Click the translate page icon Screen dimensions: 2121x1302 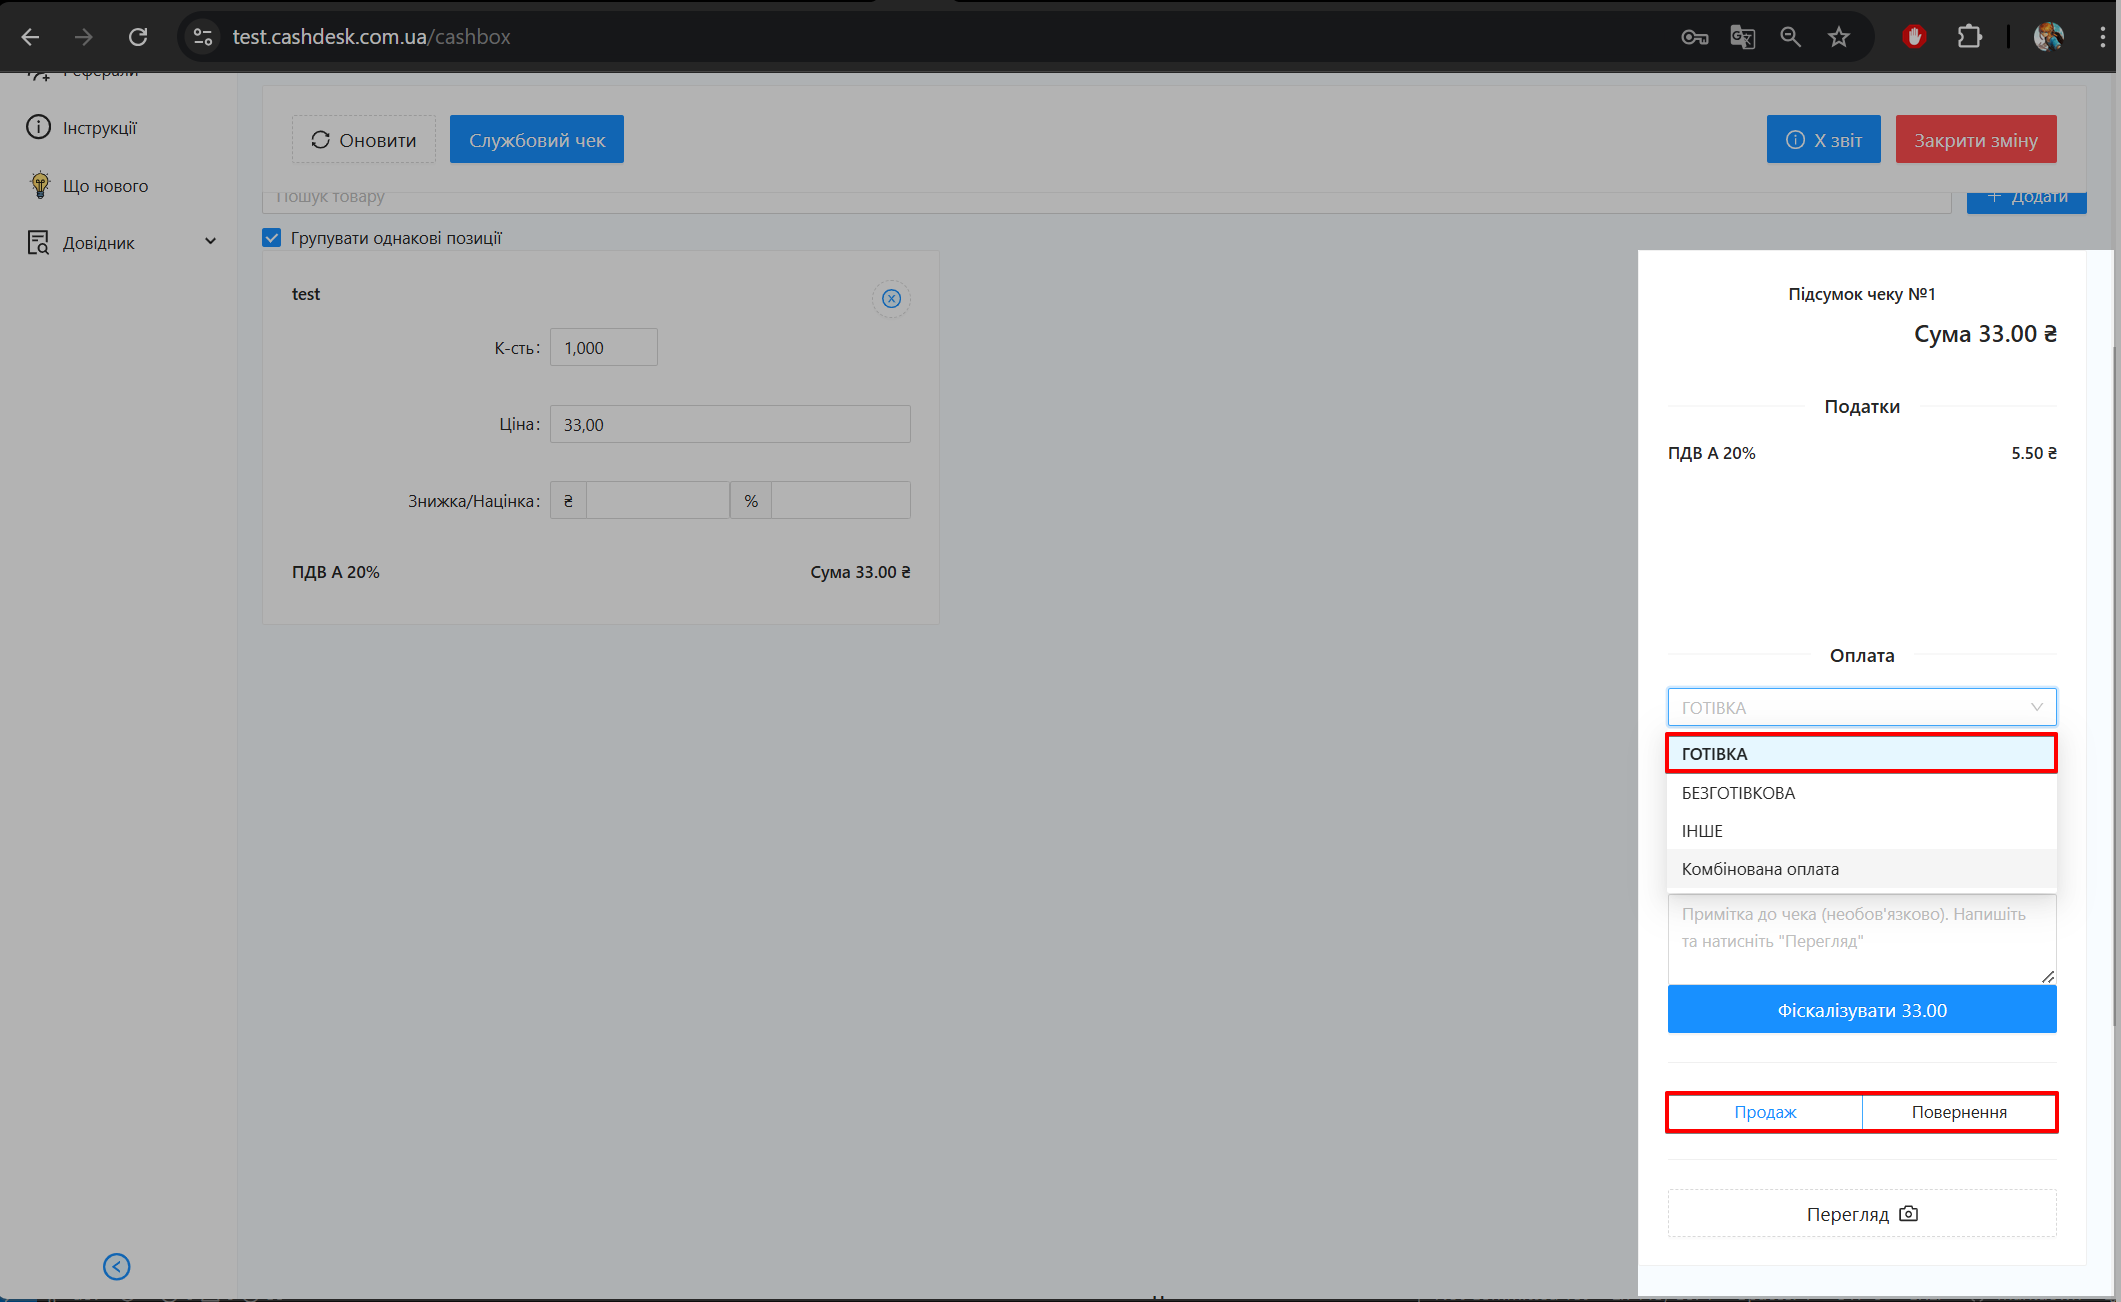click(x=1742, y=37)
